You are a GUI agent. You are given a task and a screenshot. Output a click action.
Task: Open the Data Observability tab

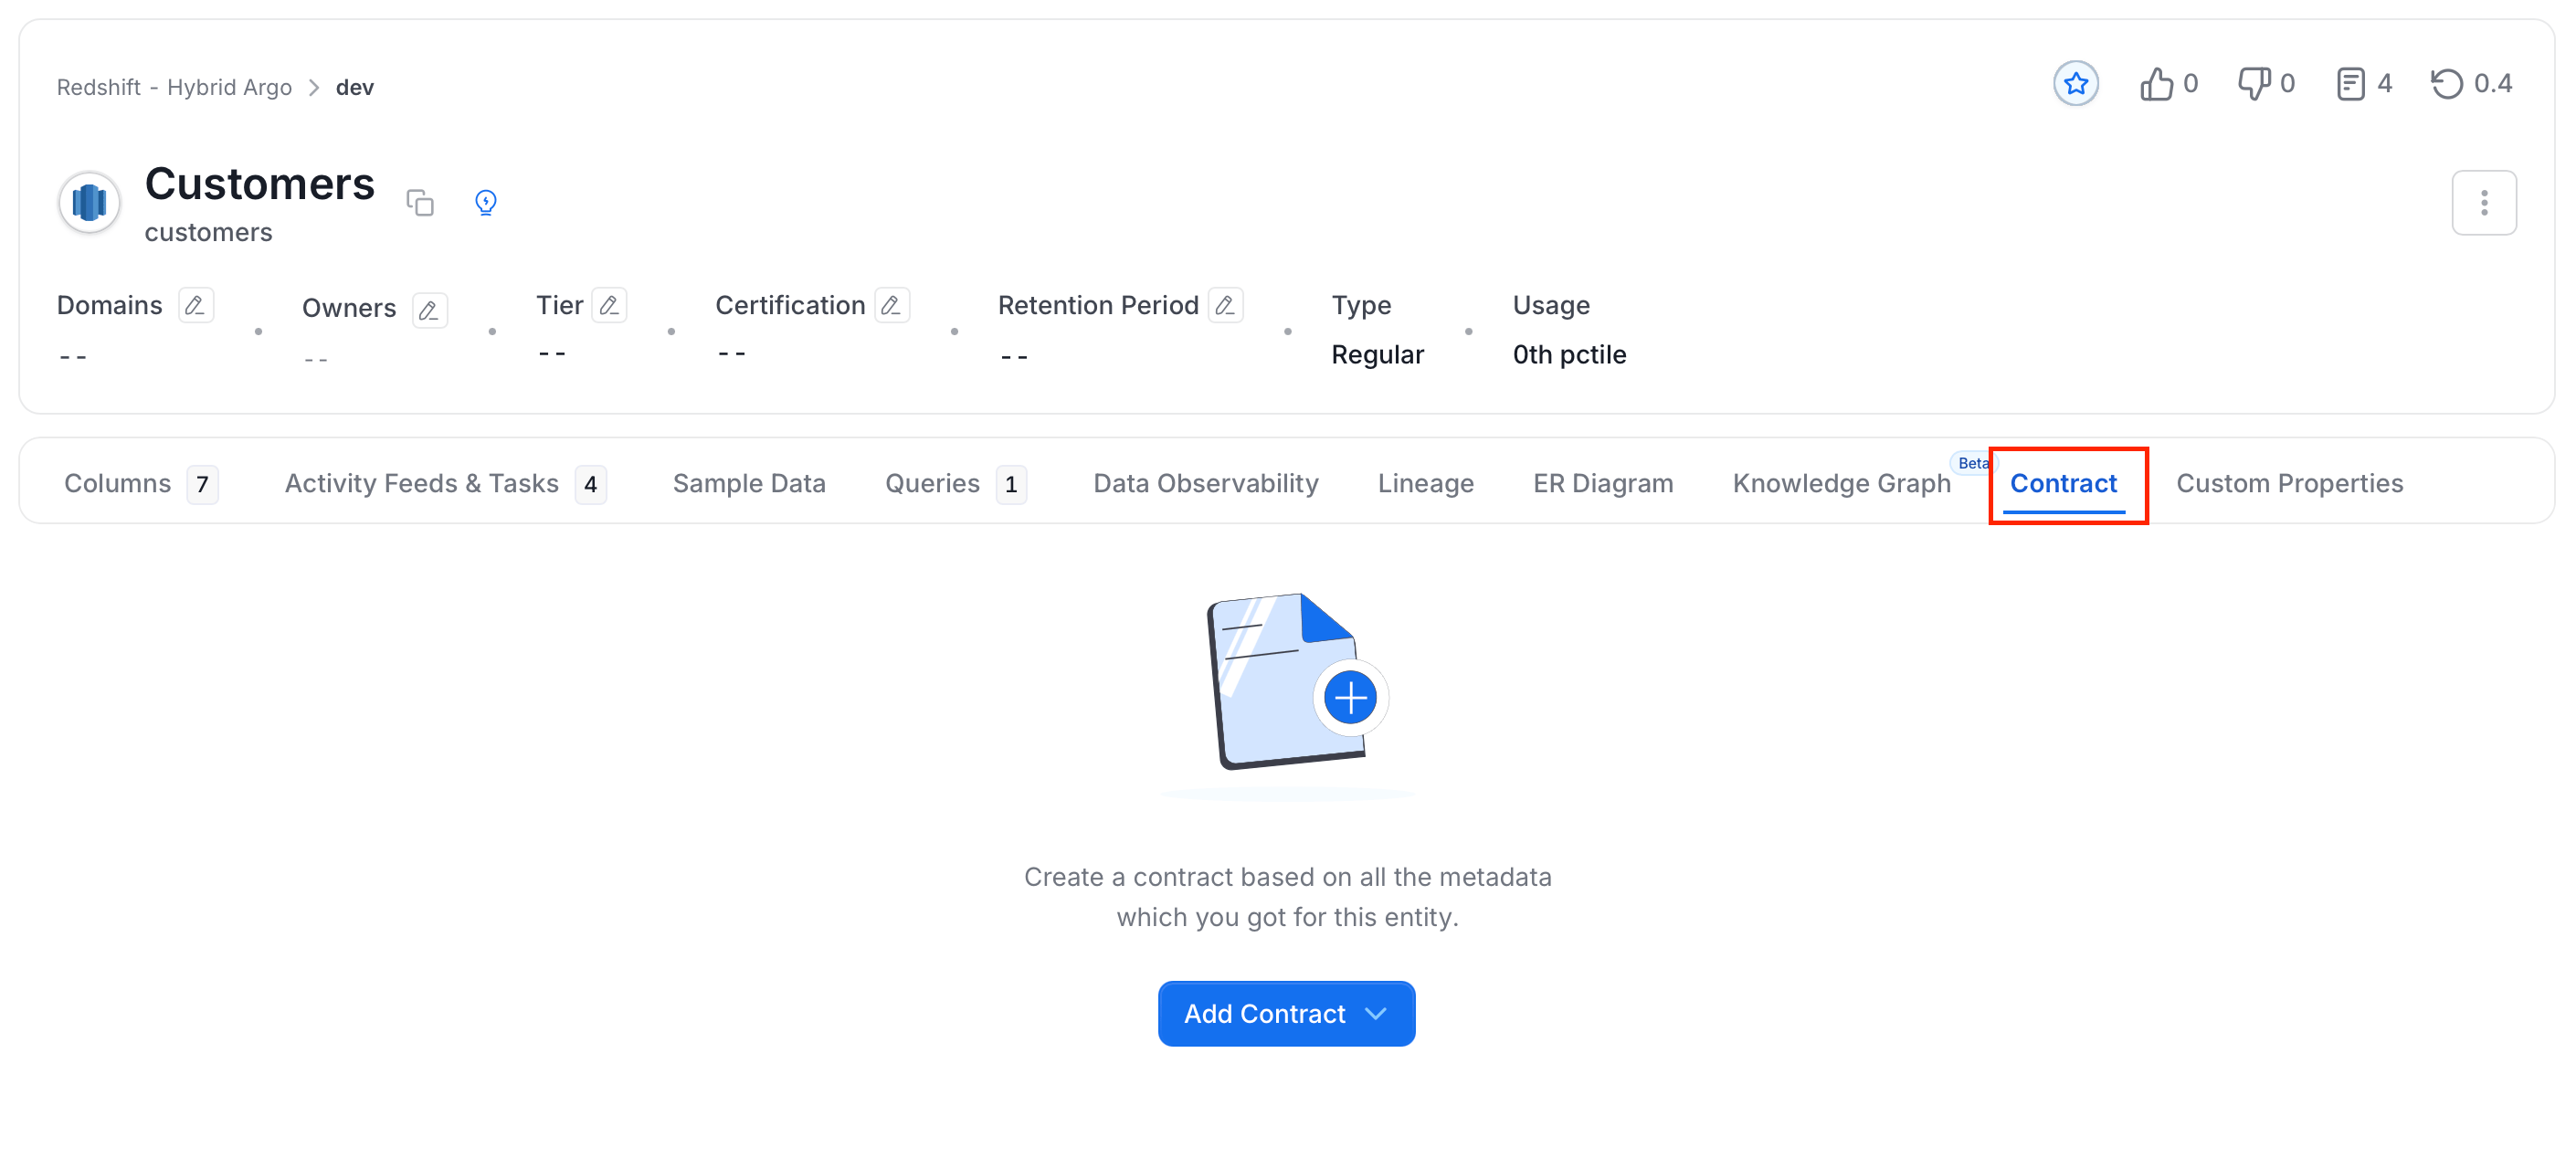[1205, 484]
